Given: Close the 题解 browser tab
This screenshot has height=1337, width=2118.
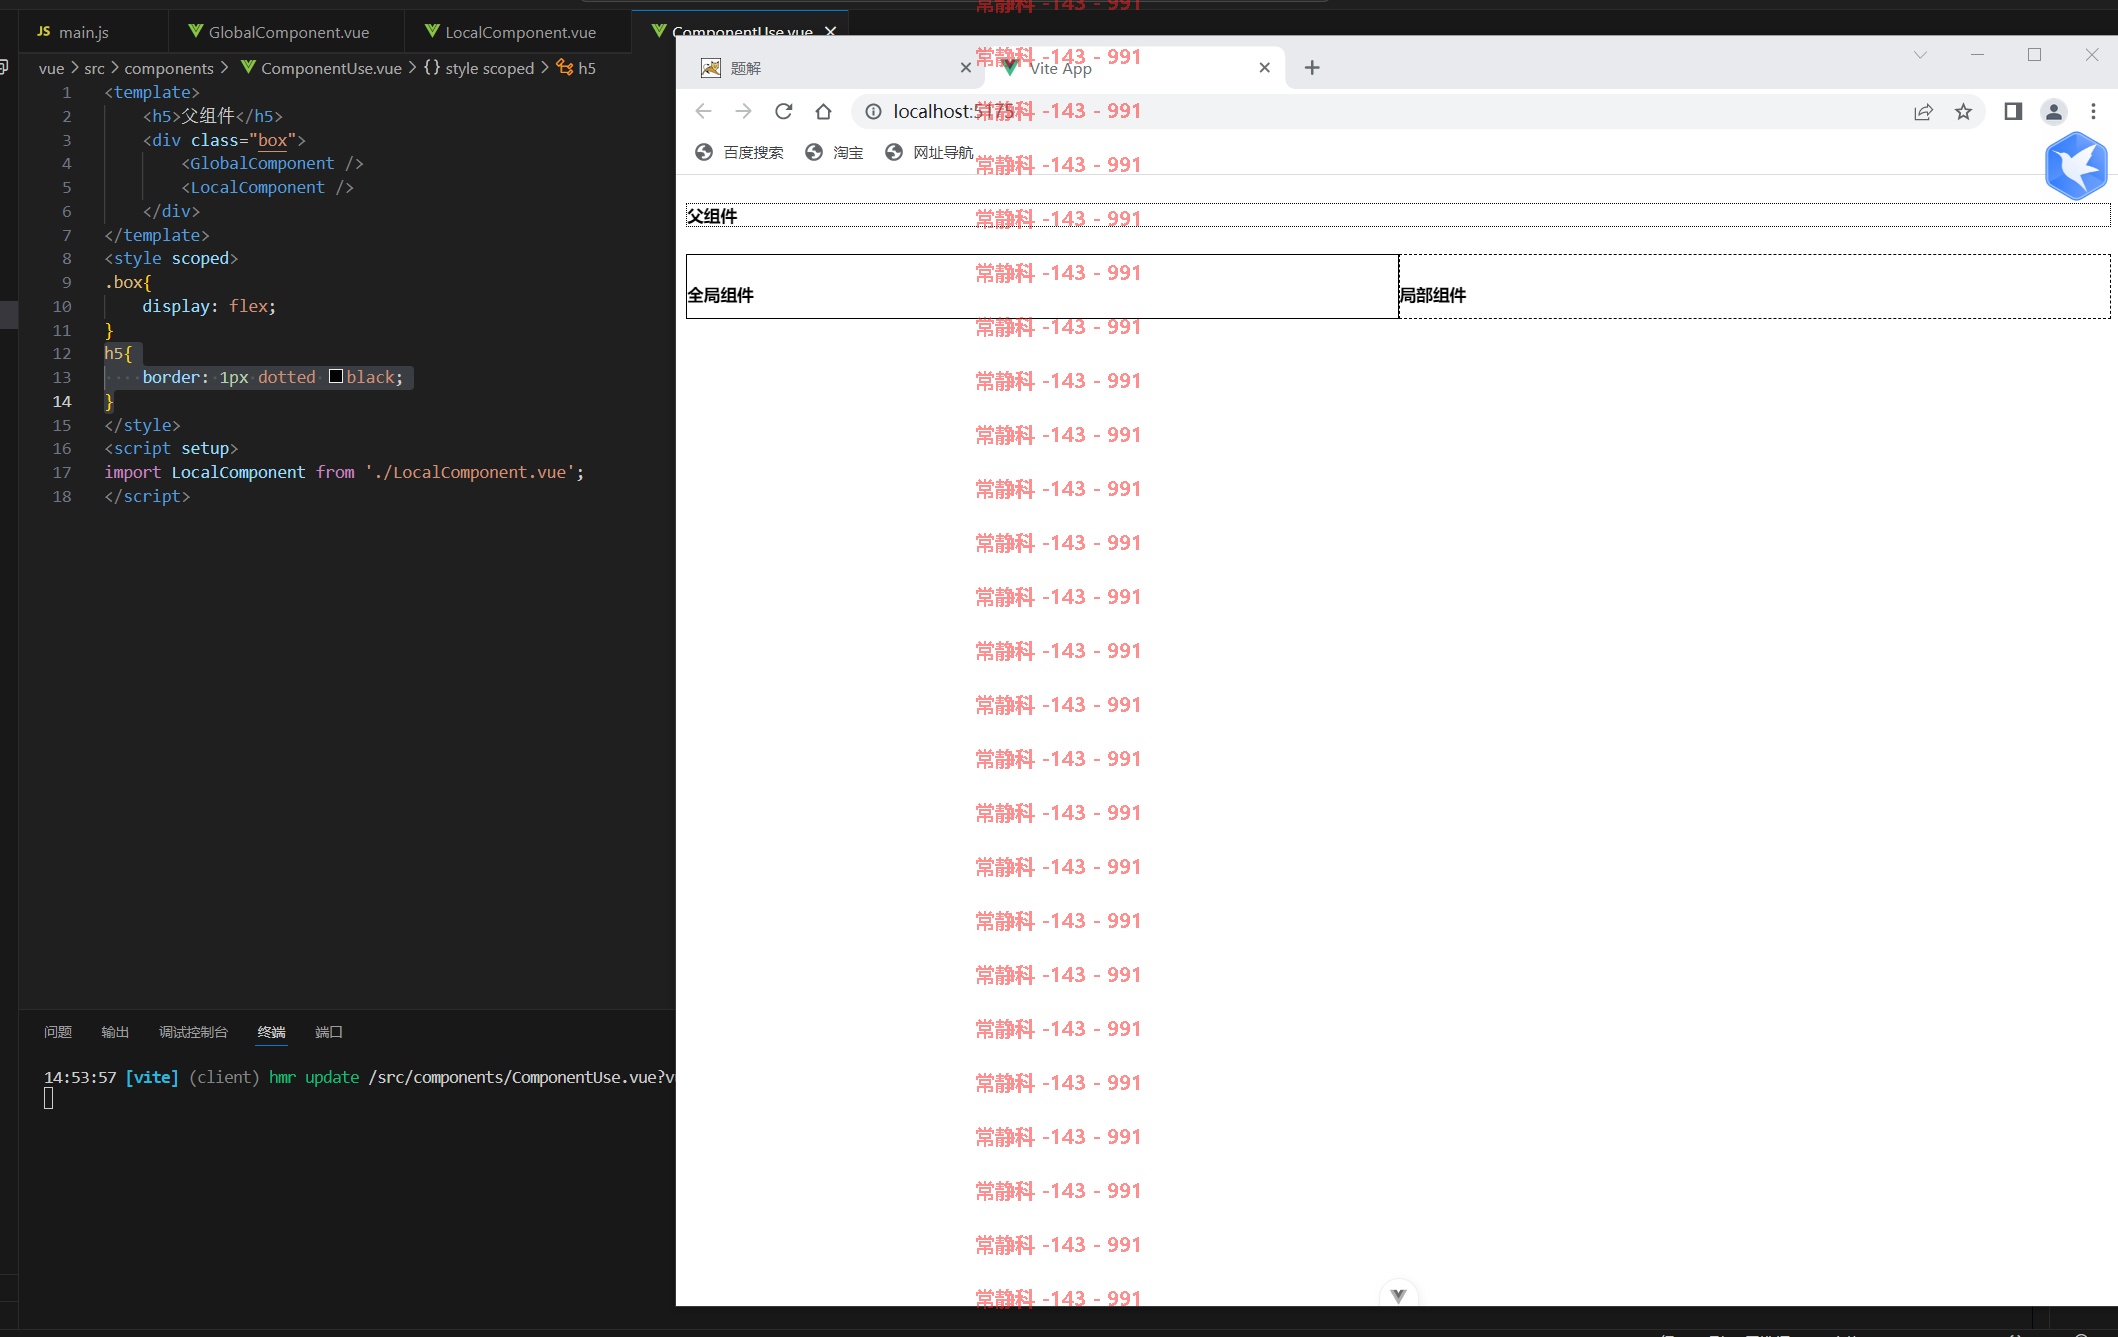Looking at the screenshot, I should point(965,68).
